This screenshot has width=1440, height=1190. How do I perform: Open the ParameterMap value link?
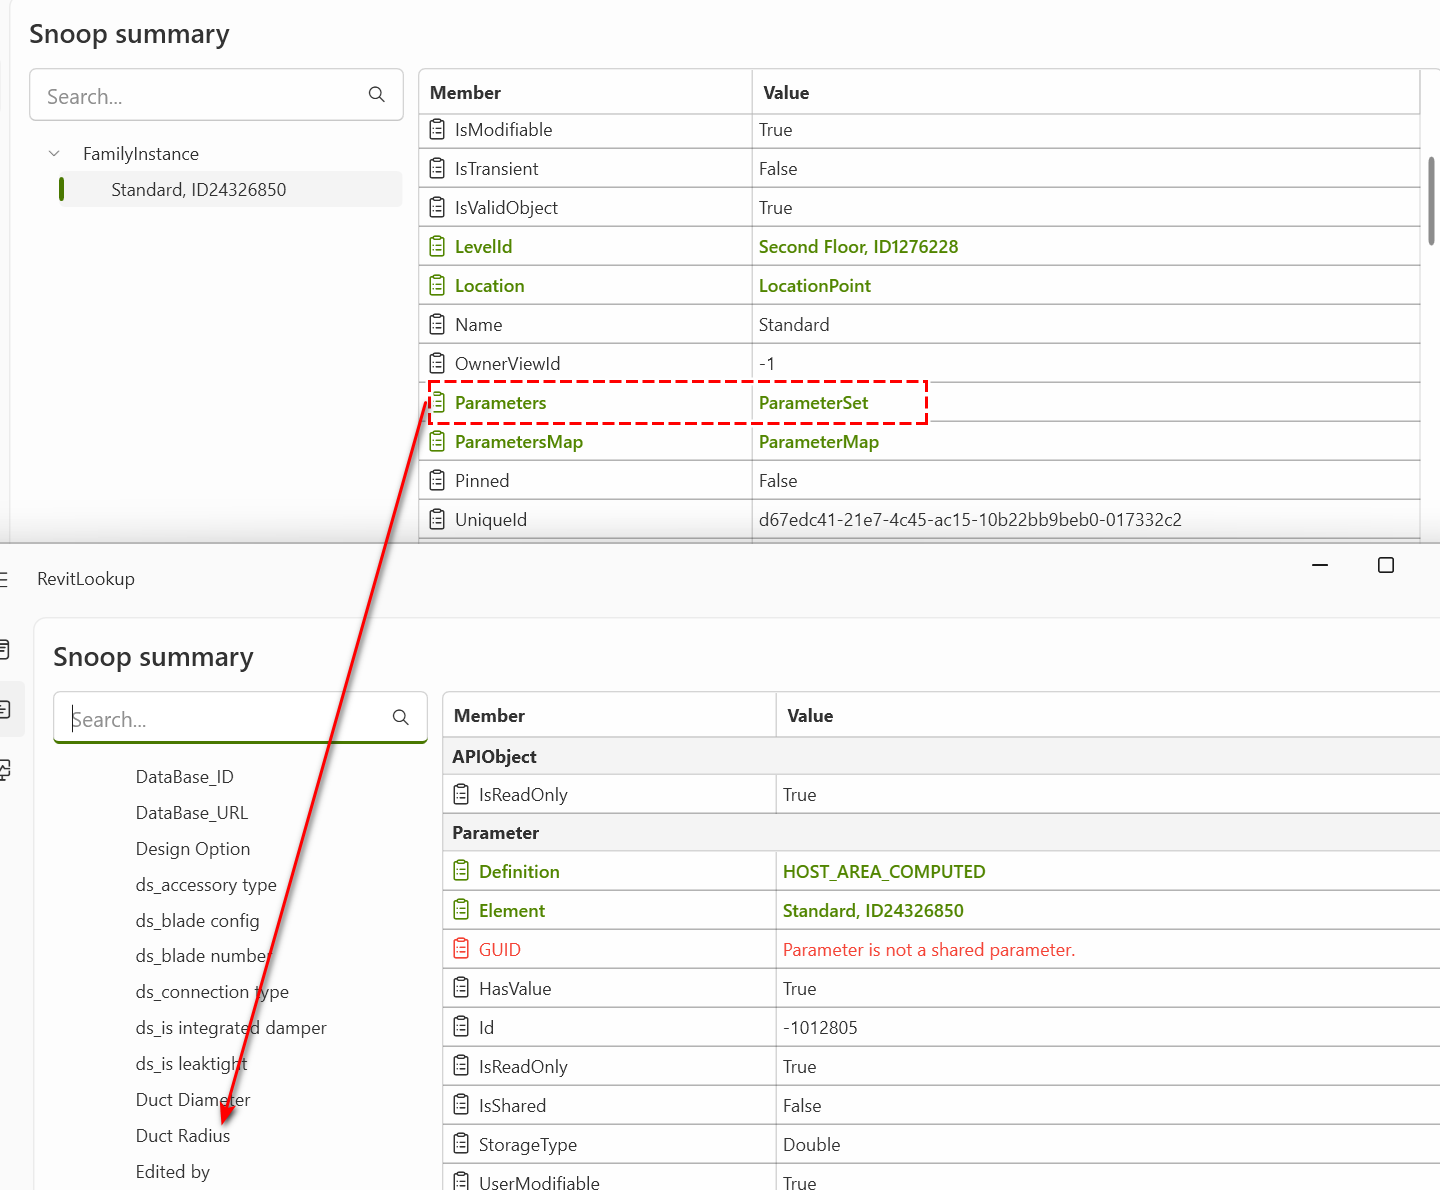pos(818,442)
